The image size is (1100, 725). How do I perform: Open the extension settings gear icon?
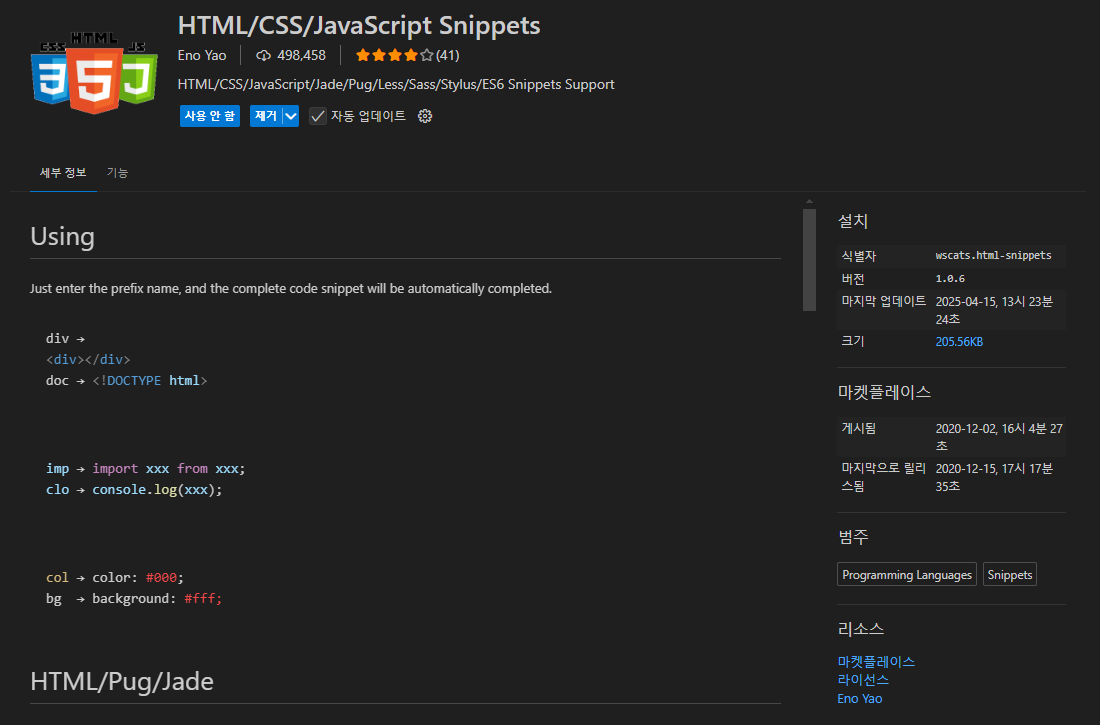(x=424, y=117)
